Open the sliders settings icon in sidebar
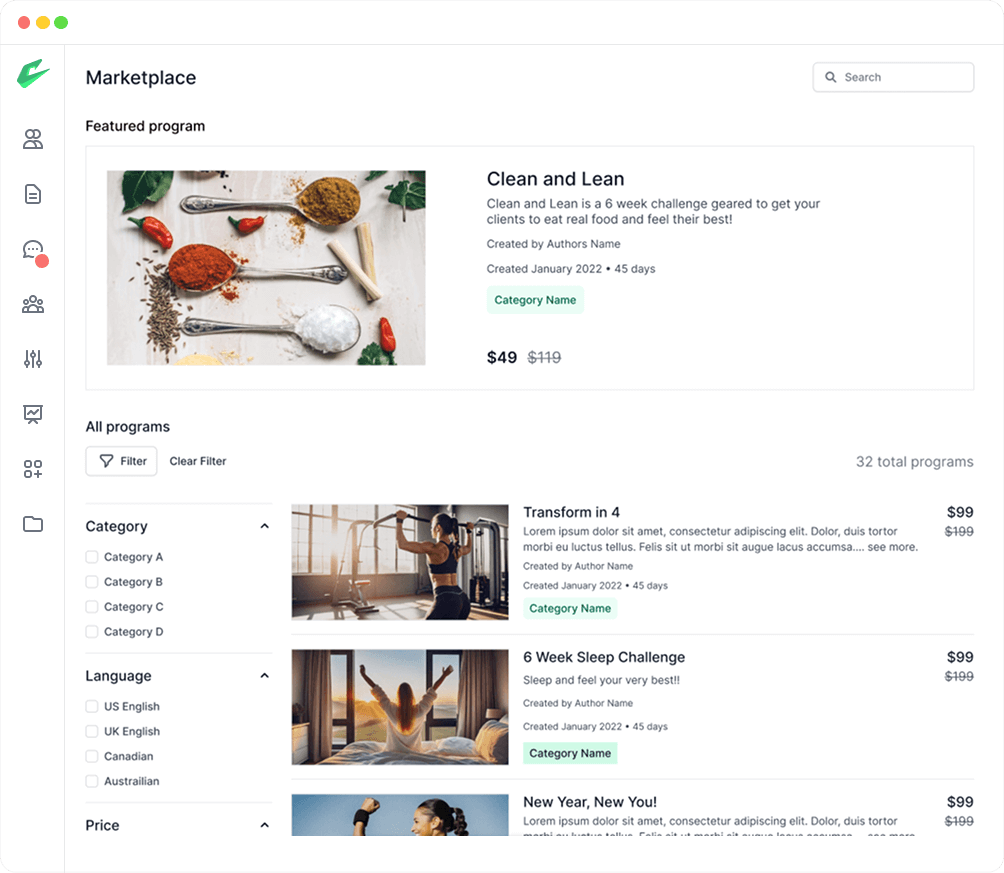This screenshot has width=1004, height=873. 33,359
